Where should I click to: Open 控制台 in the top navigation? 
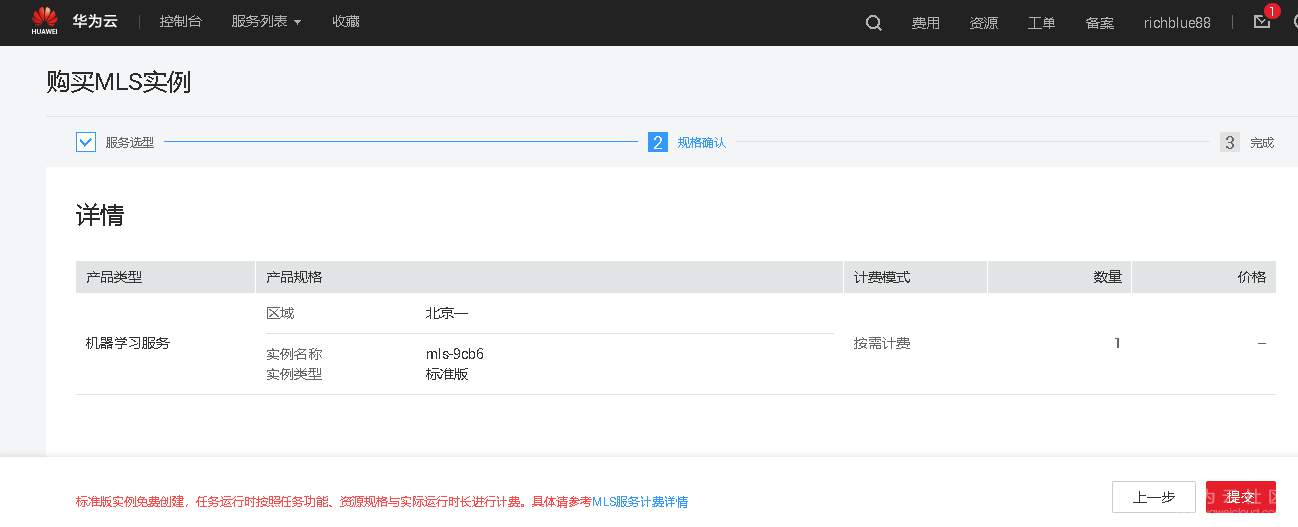[181, 21]
